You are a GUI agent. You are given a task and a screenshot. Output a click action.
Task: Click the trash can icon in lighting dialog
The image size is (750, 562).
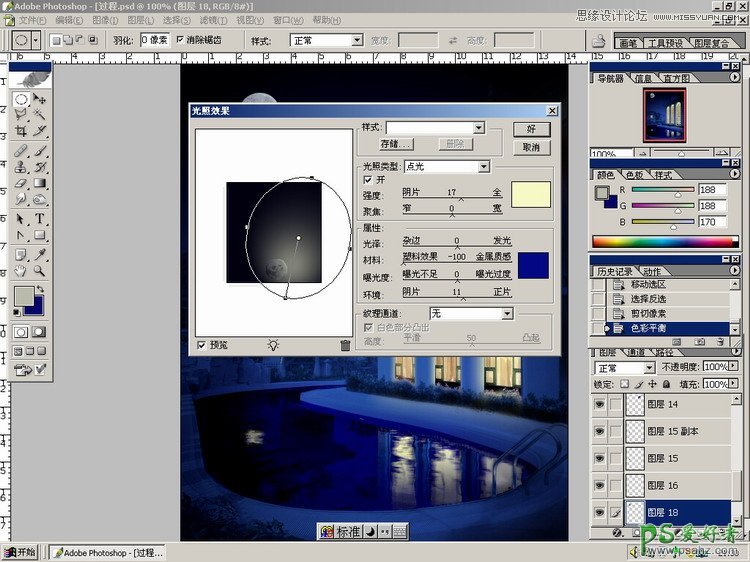tap(345, 344)
